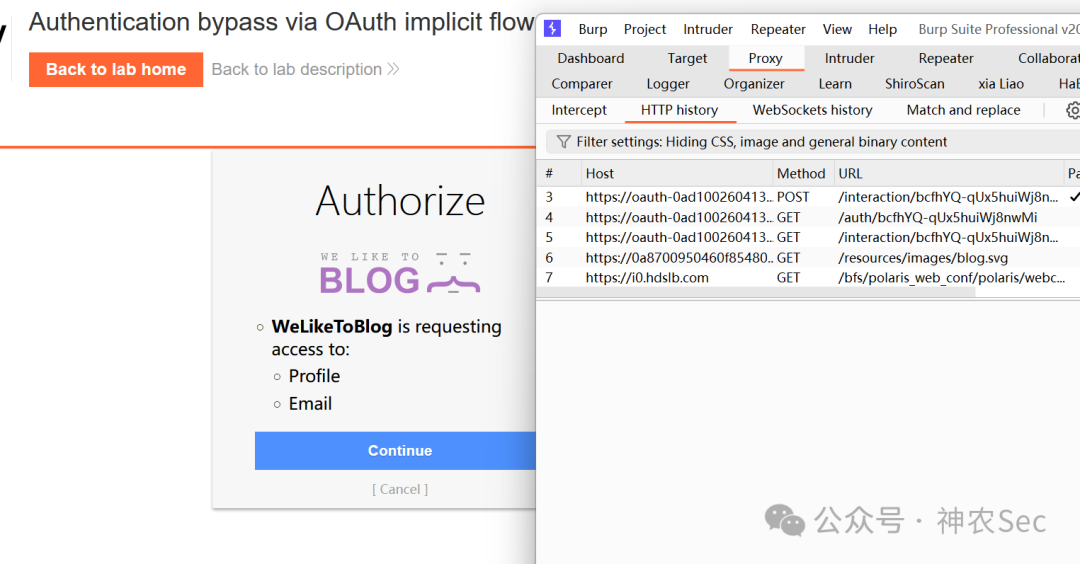Switch to the Target tab
This screenshot has width=1080, height=564.
point(687,58)
